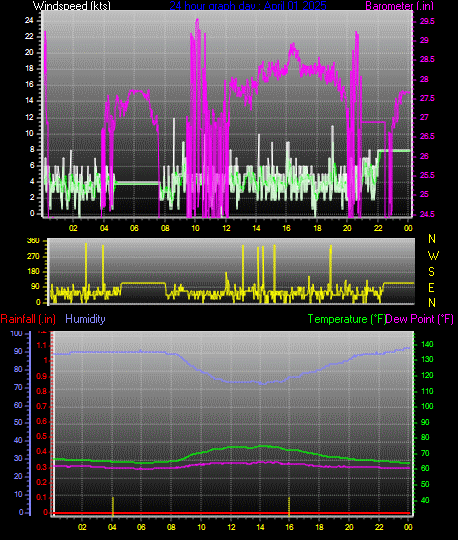Screen dimensions: 458x540
Task: Click hour 08 under the windspeed graph
Action: pos(165,228)
